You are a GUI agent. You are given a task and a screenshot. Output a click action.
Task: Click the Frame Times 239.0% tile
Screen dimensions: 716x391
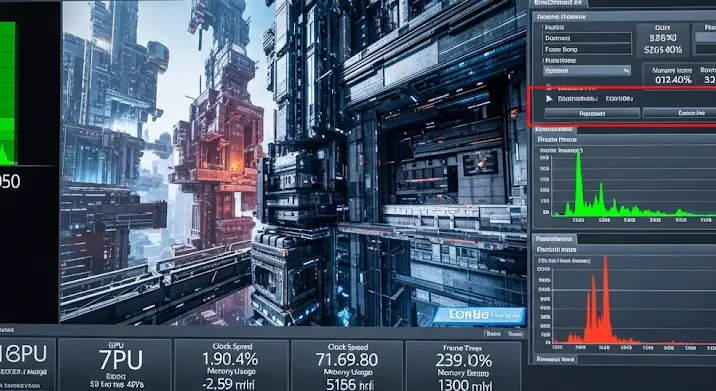point(463,365)
